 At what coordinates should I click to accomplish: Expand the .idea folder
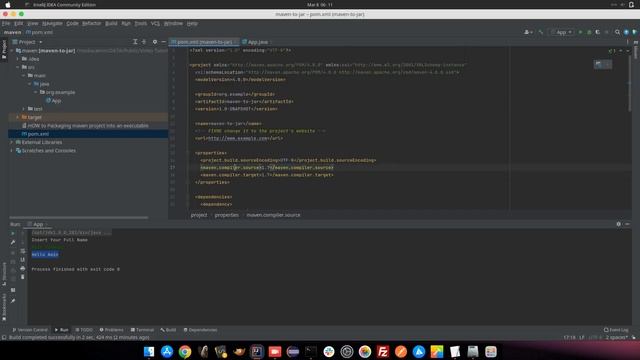[18, 59]
